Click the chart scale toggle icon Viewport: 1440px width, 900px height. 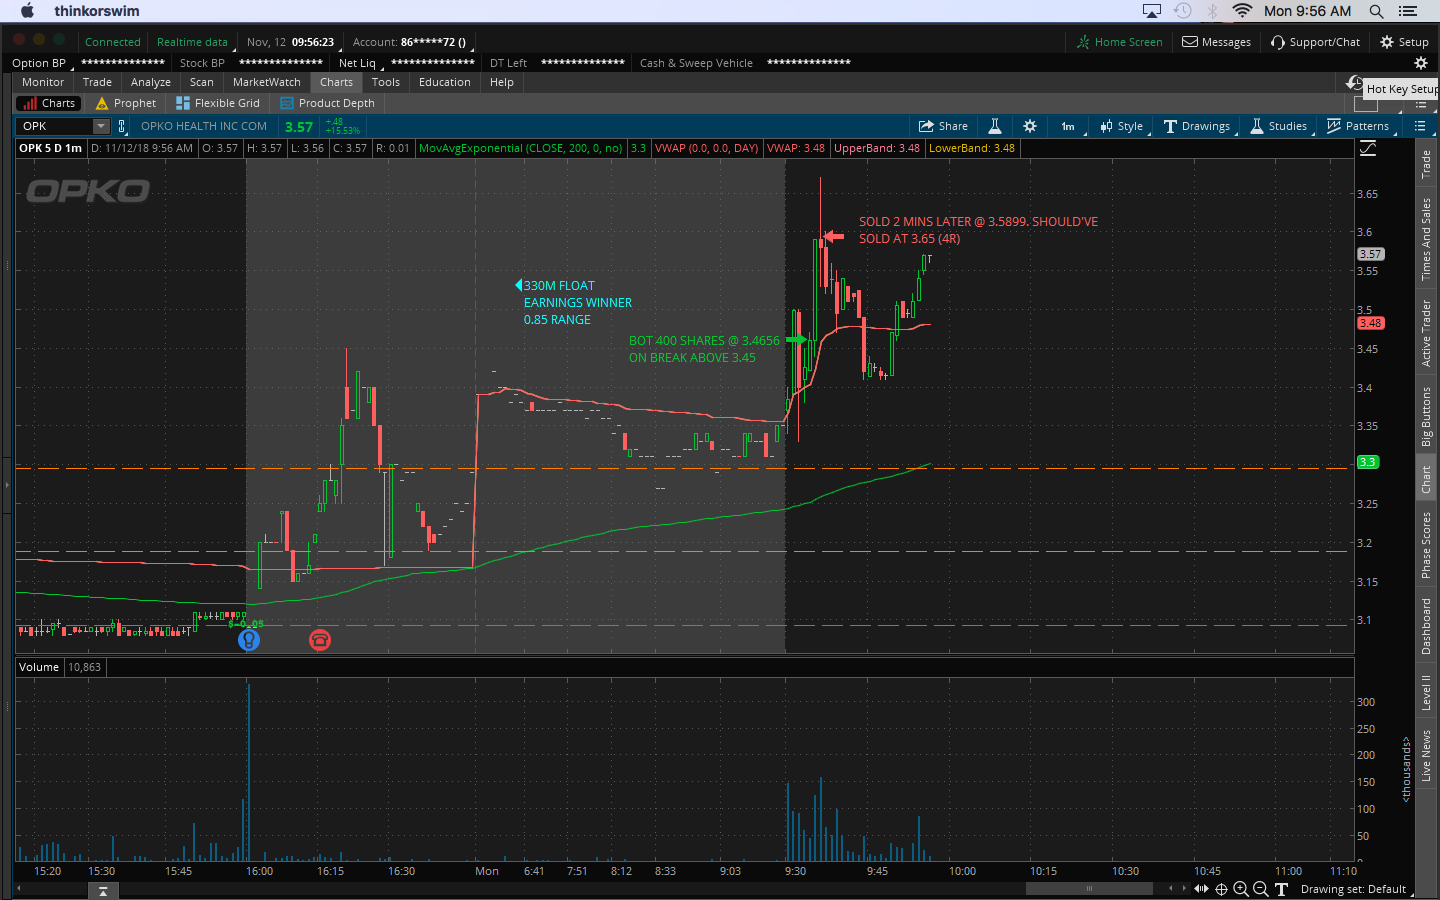point(1368,148)
